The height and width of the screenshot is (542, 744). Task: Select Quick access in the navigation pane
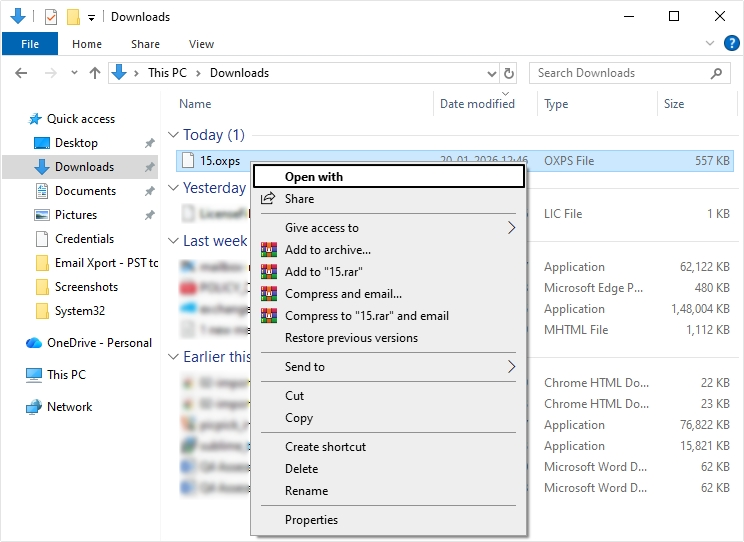point(81,119)
